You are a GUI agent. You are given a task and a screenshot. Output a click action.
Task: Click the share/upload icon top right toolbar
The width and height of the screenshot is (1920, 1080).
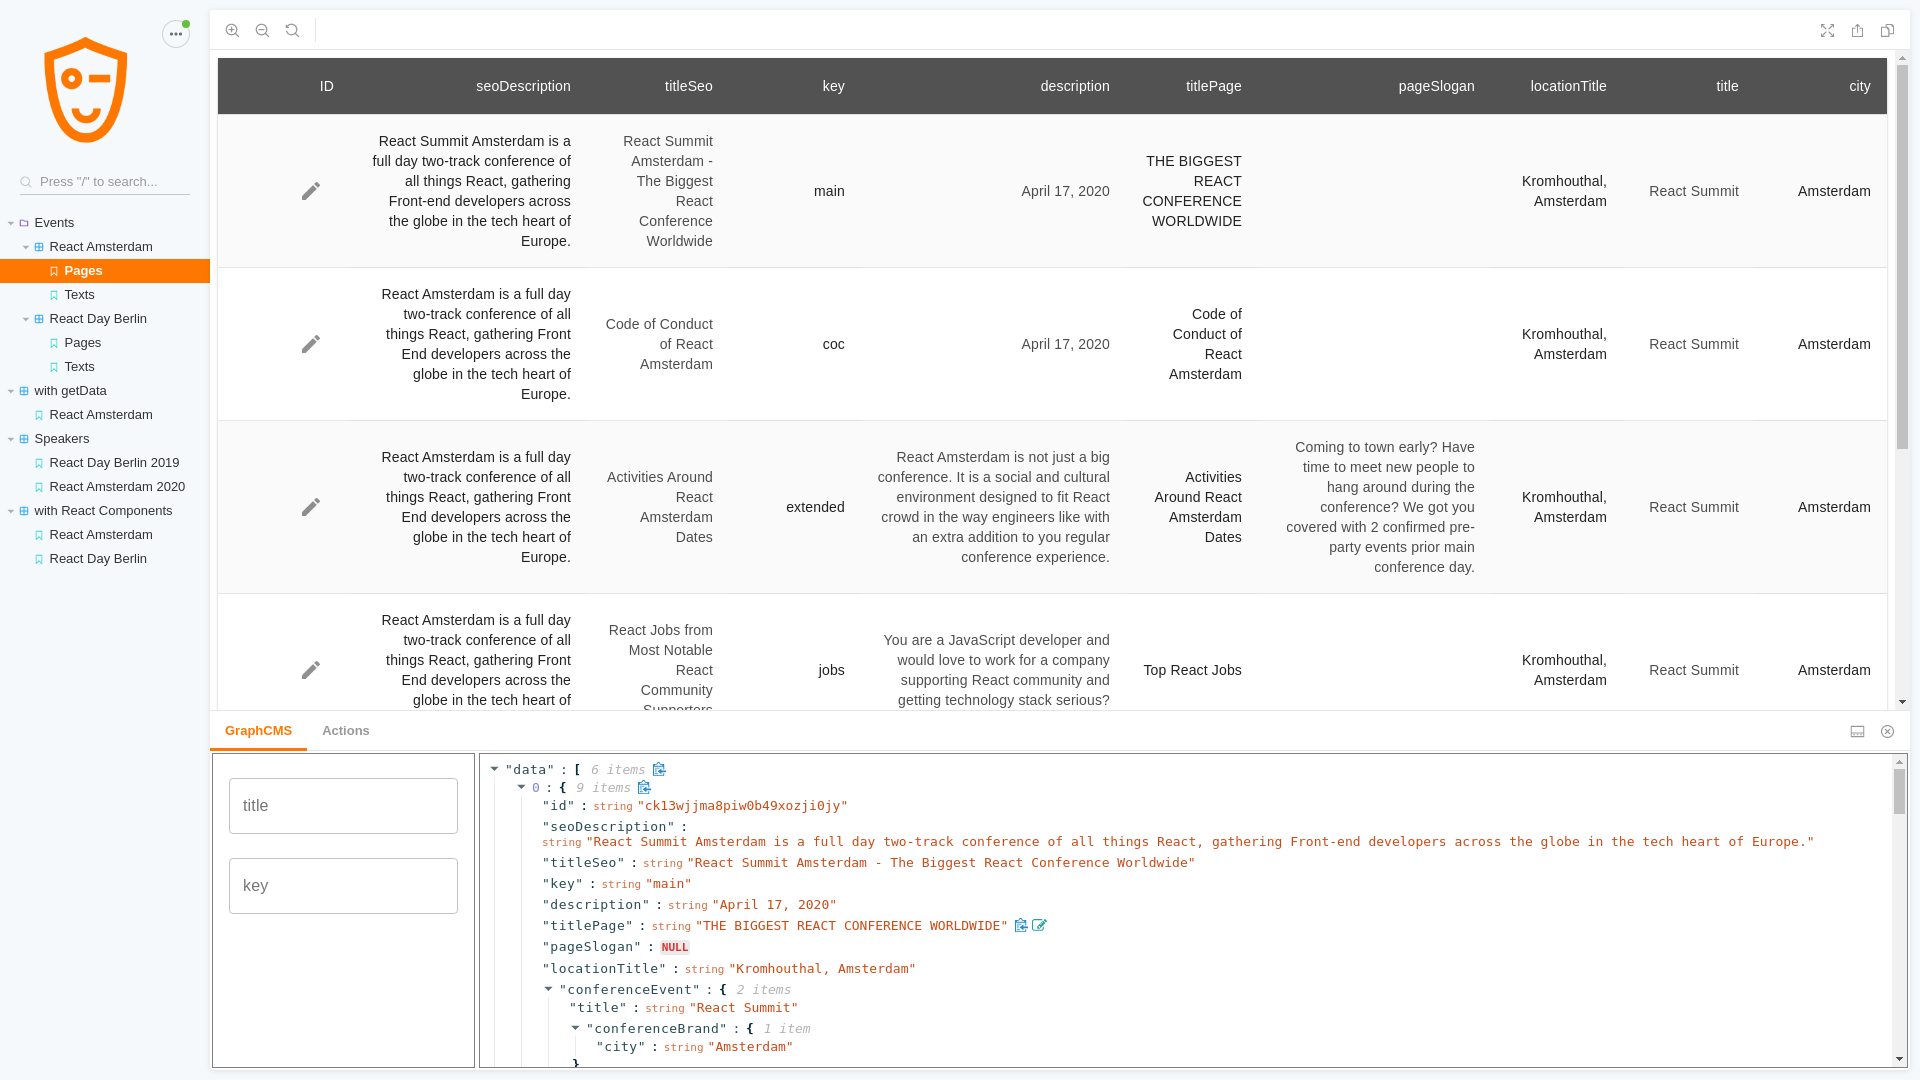1857,30
